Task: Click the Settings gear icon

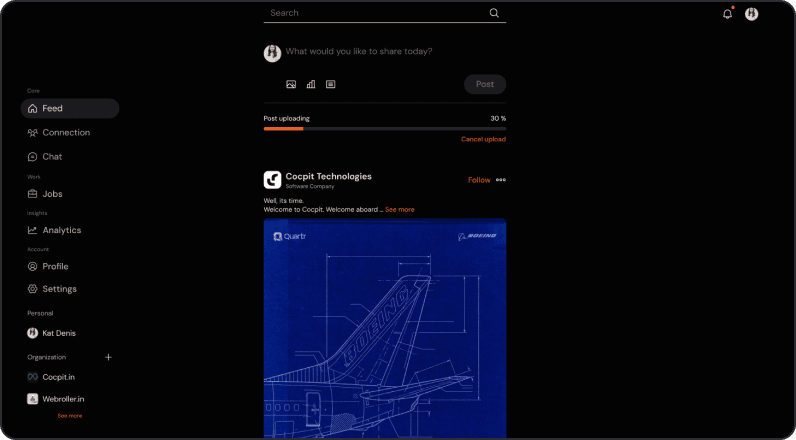Action: (32, 289)
